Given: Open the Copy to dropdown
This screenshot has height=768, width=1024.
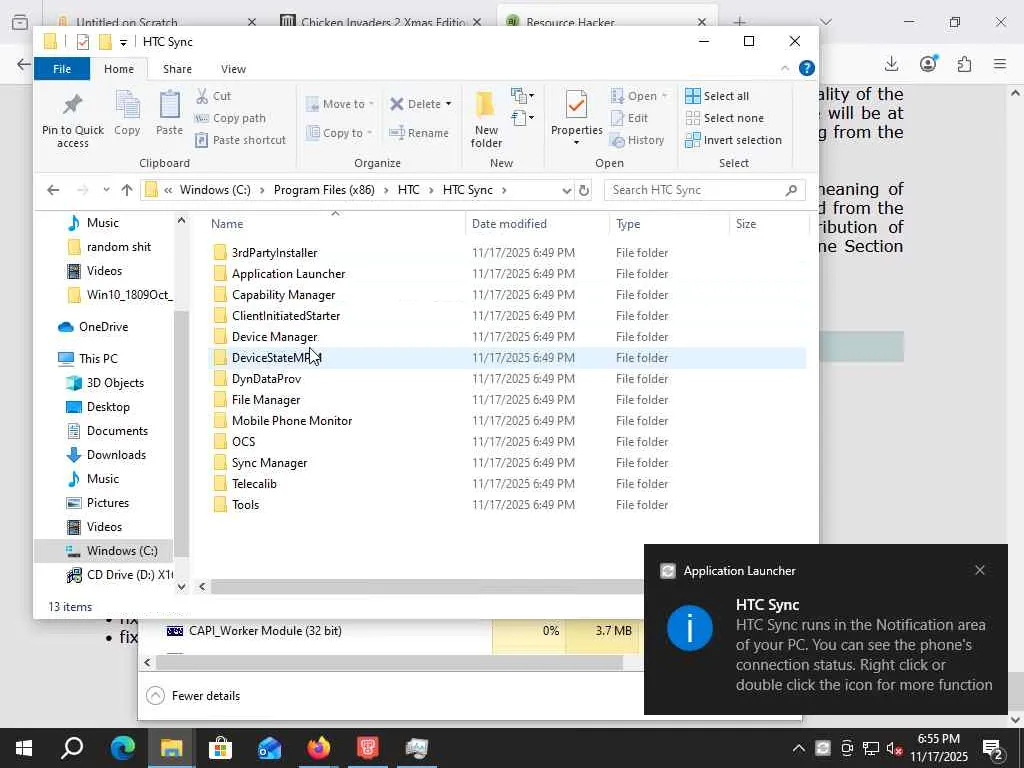Looking at the screenshot, I should tap(340, 133).
